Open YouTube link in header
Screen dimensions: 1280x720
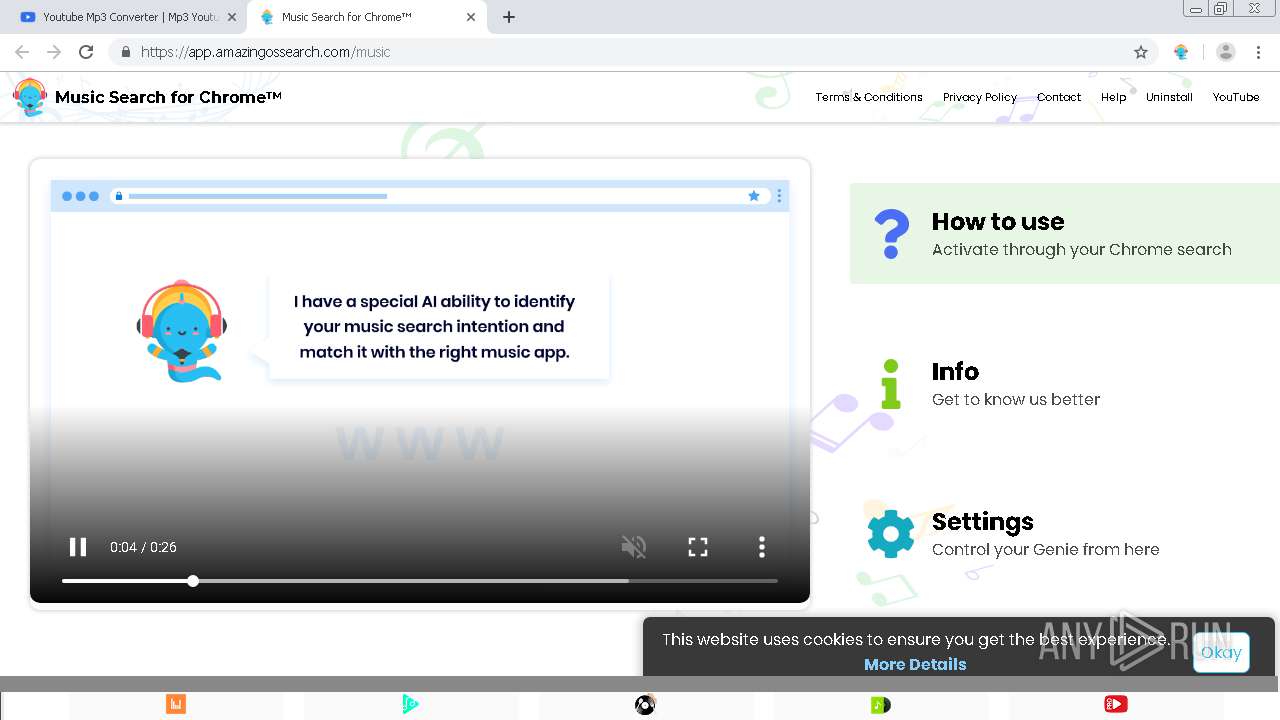[1236, 97]
